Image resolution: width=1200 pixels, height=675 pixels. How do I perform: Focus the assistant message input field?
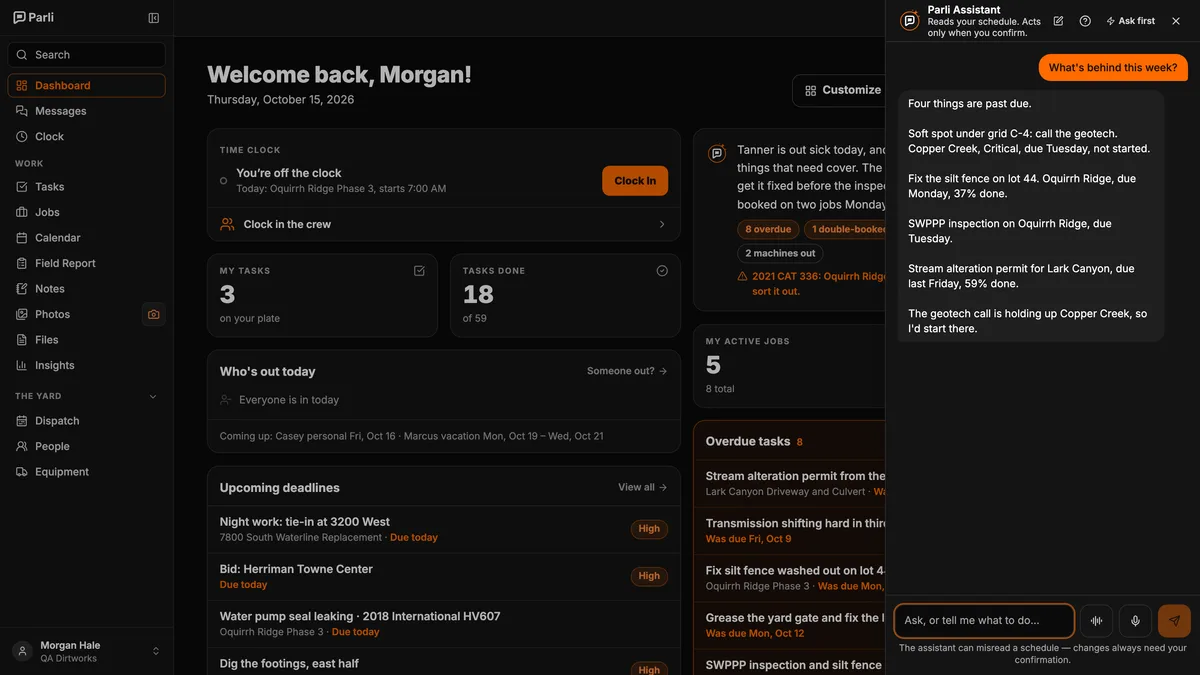tap(984, 621)
